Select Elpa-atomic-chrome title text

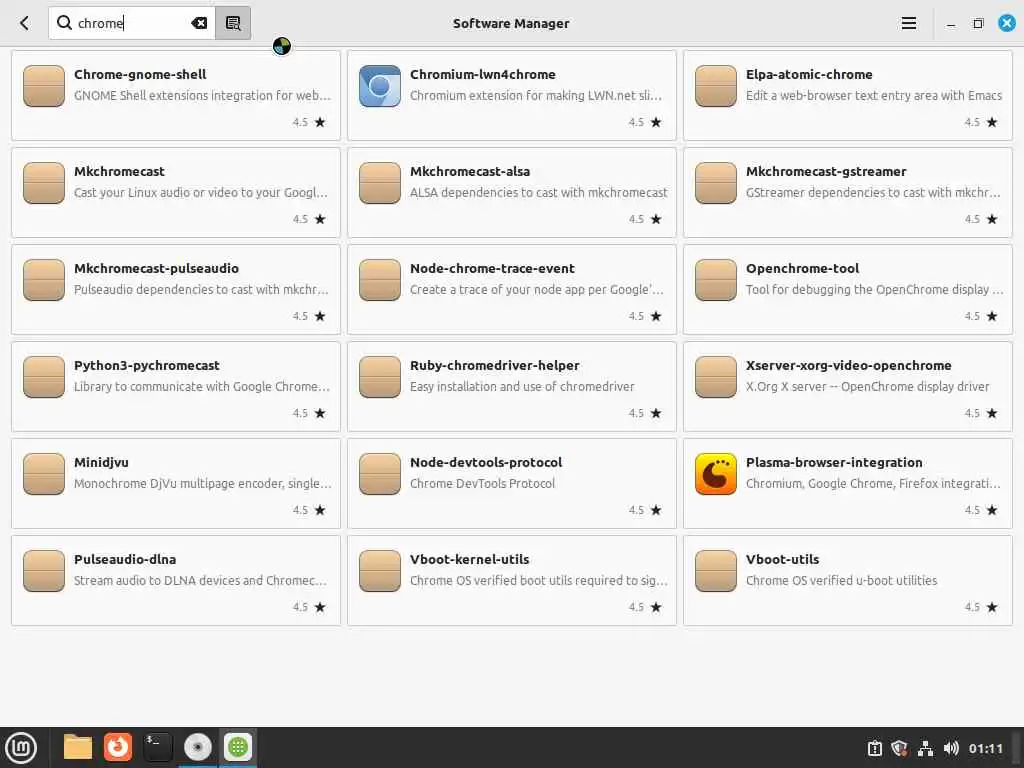pos(809,74)
